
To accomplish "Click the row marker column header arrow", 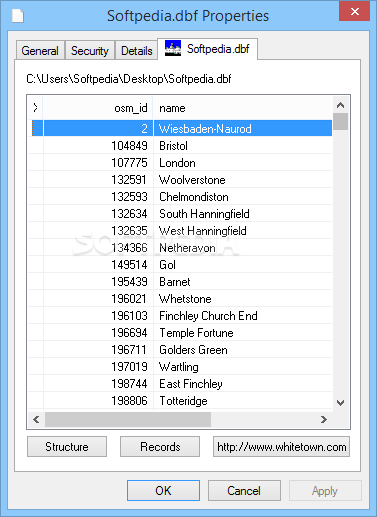I will pyautogui.click(x=36, y=108).
